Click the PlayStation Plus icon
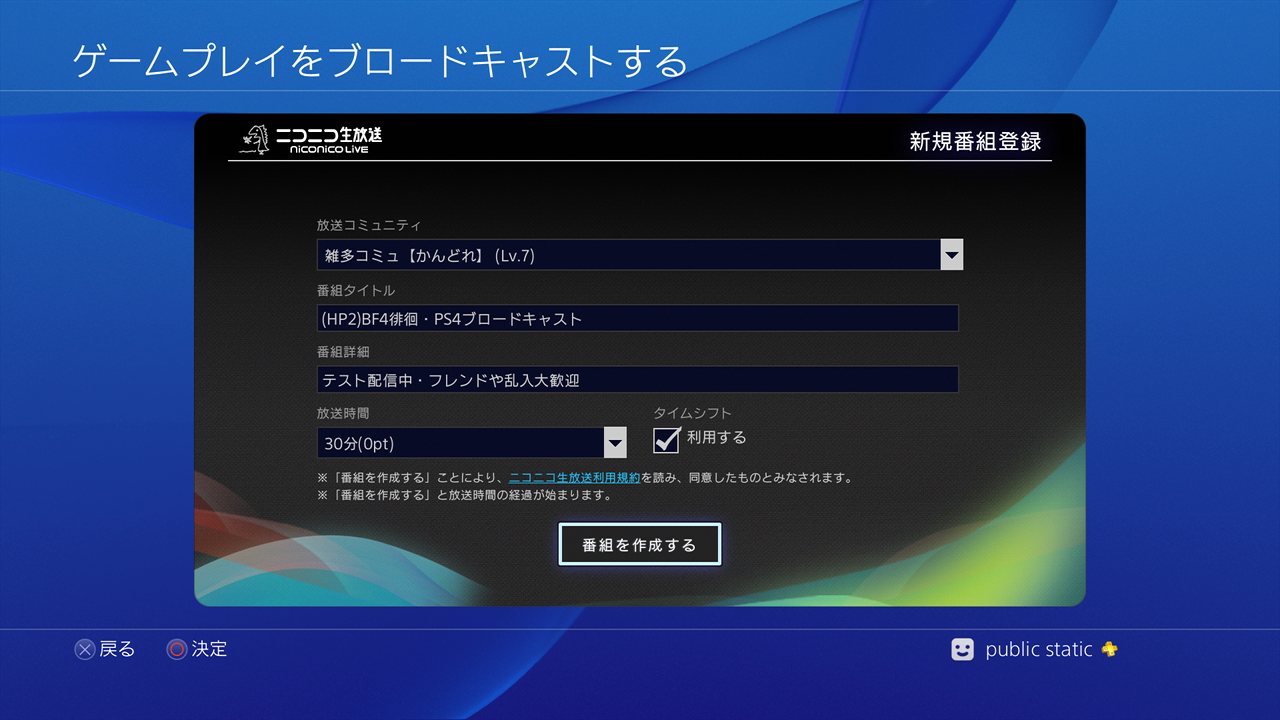The height and width of the screenshot is (720, 1280). 1109,649
